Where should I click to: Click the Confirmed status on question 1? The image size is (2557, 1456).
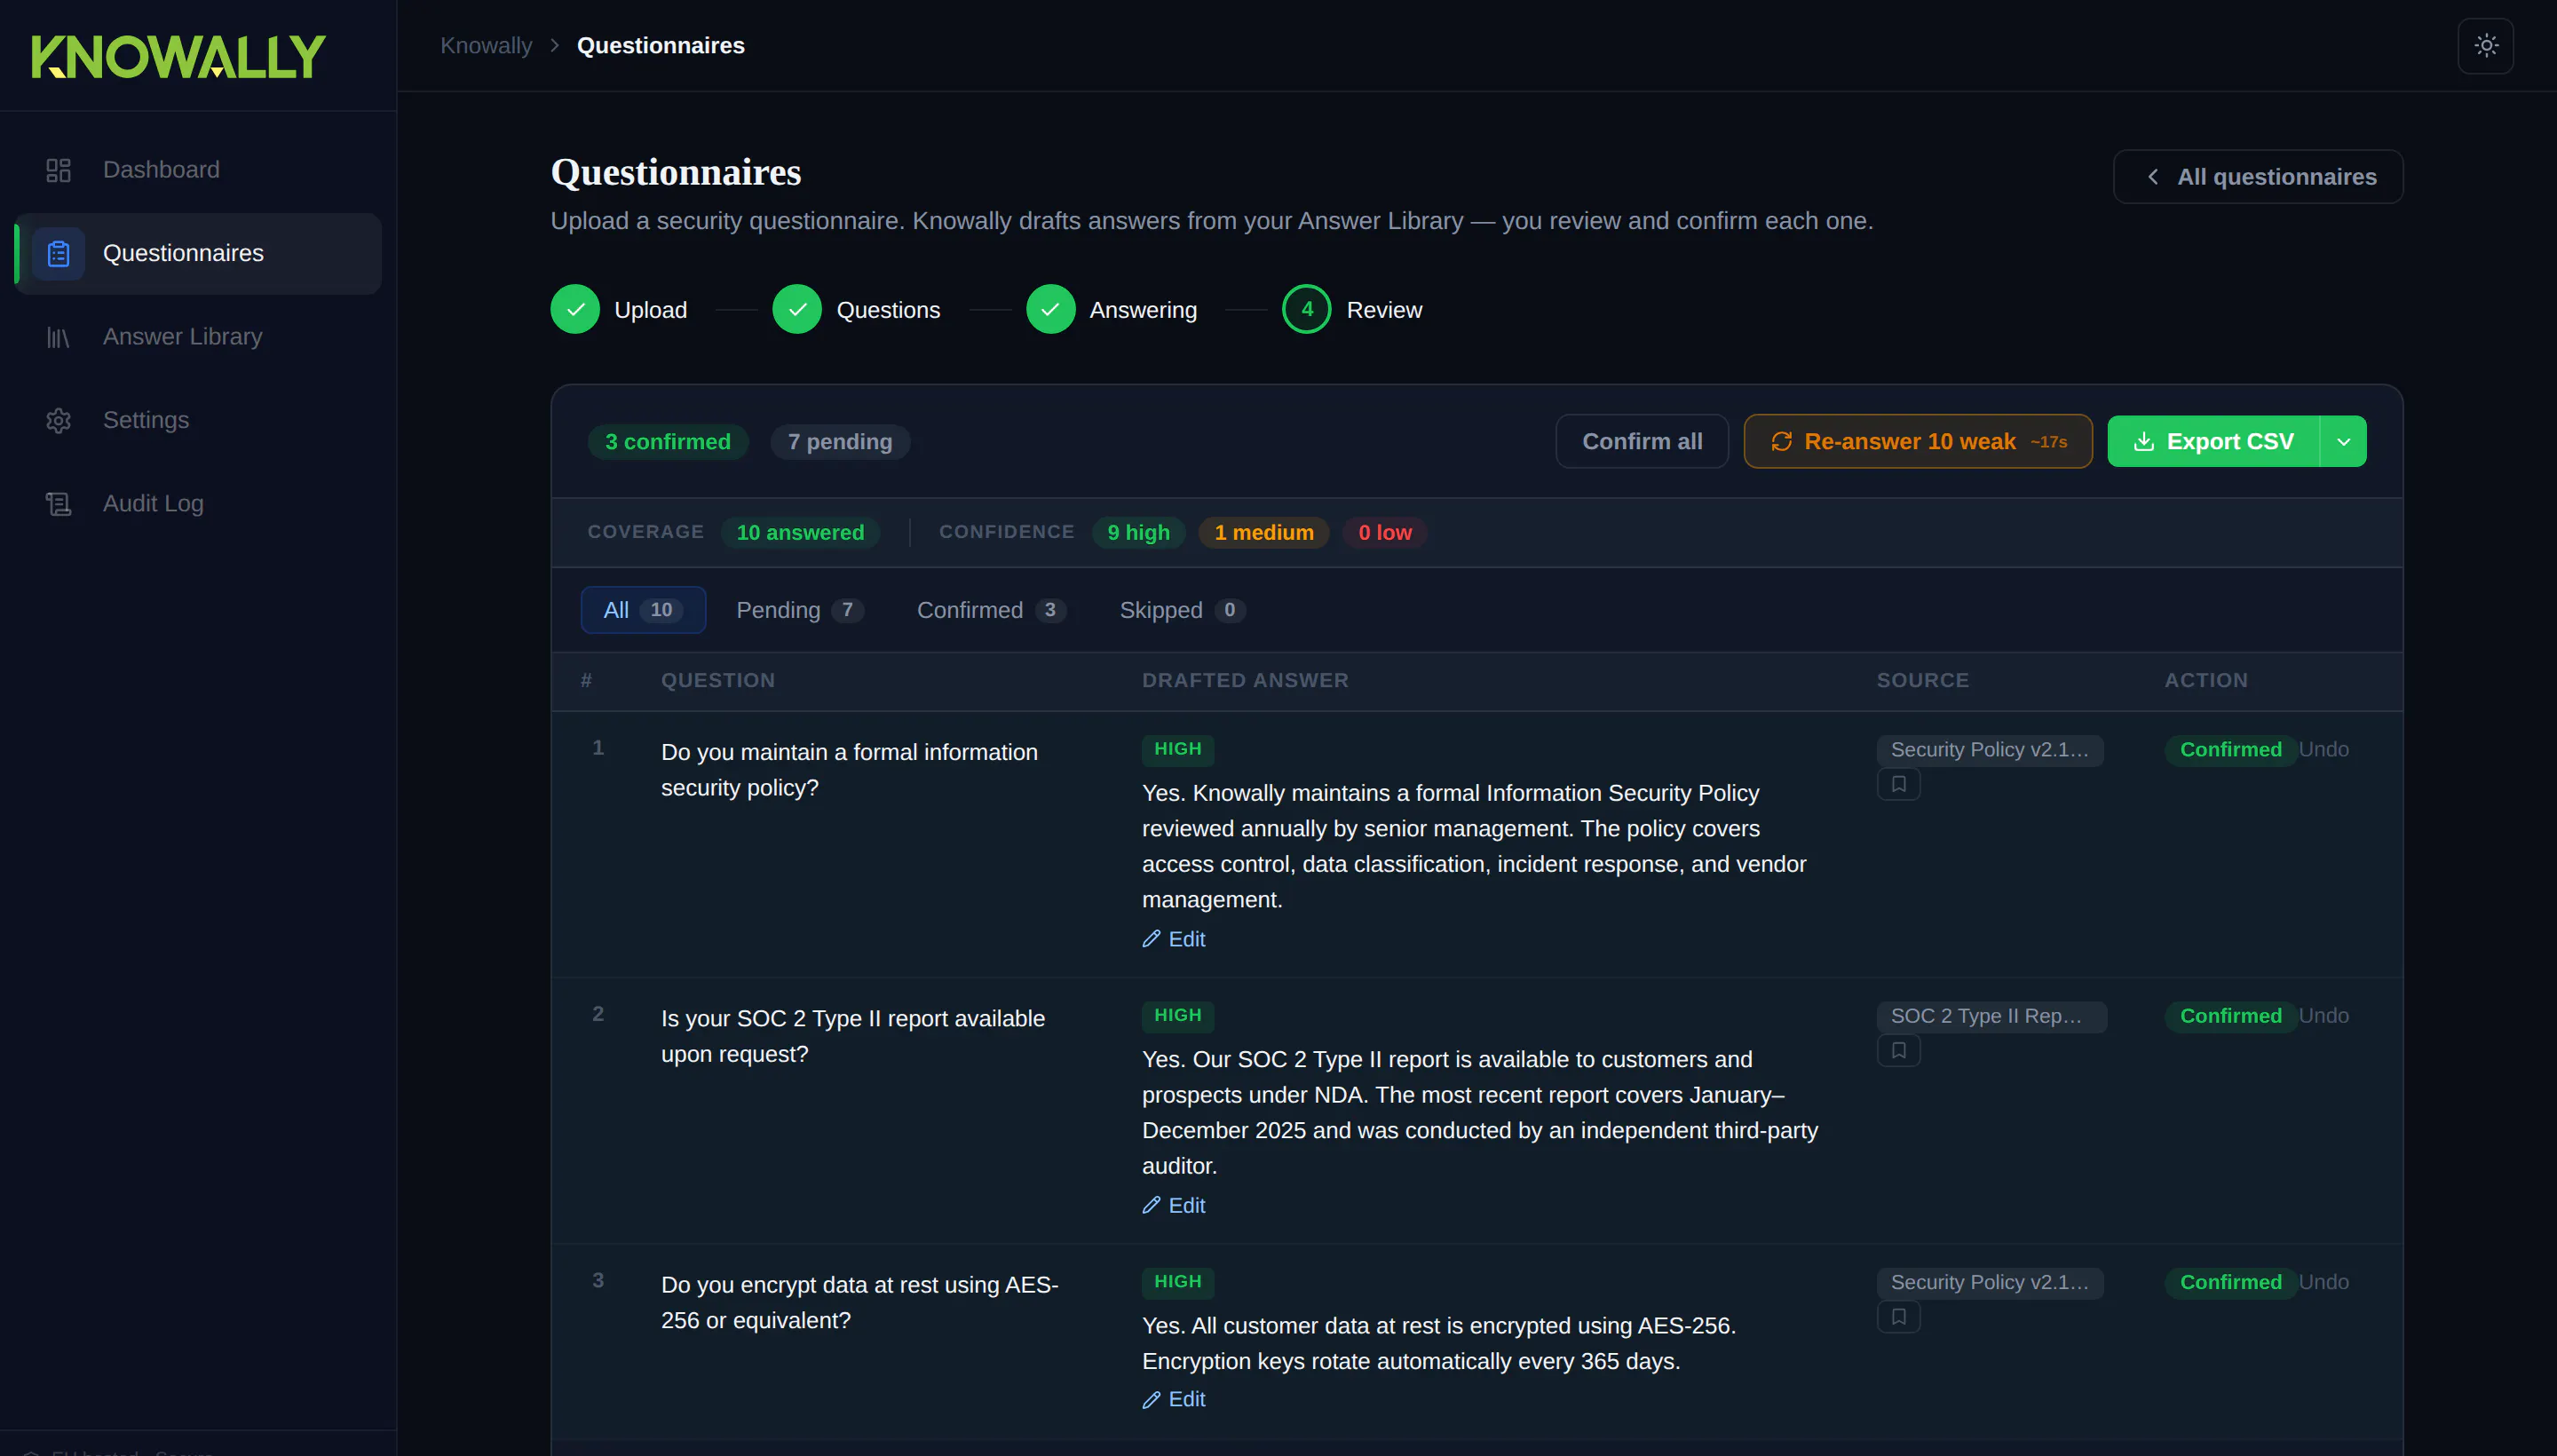pos(2230,750)
